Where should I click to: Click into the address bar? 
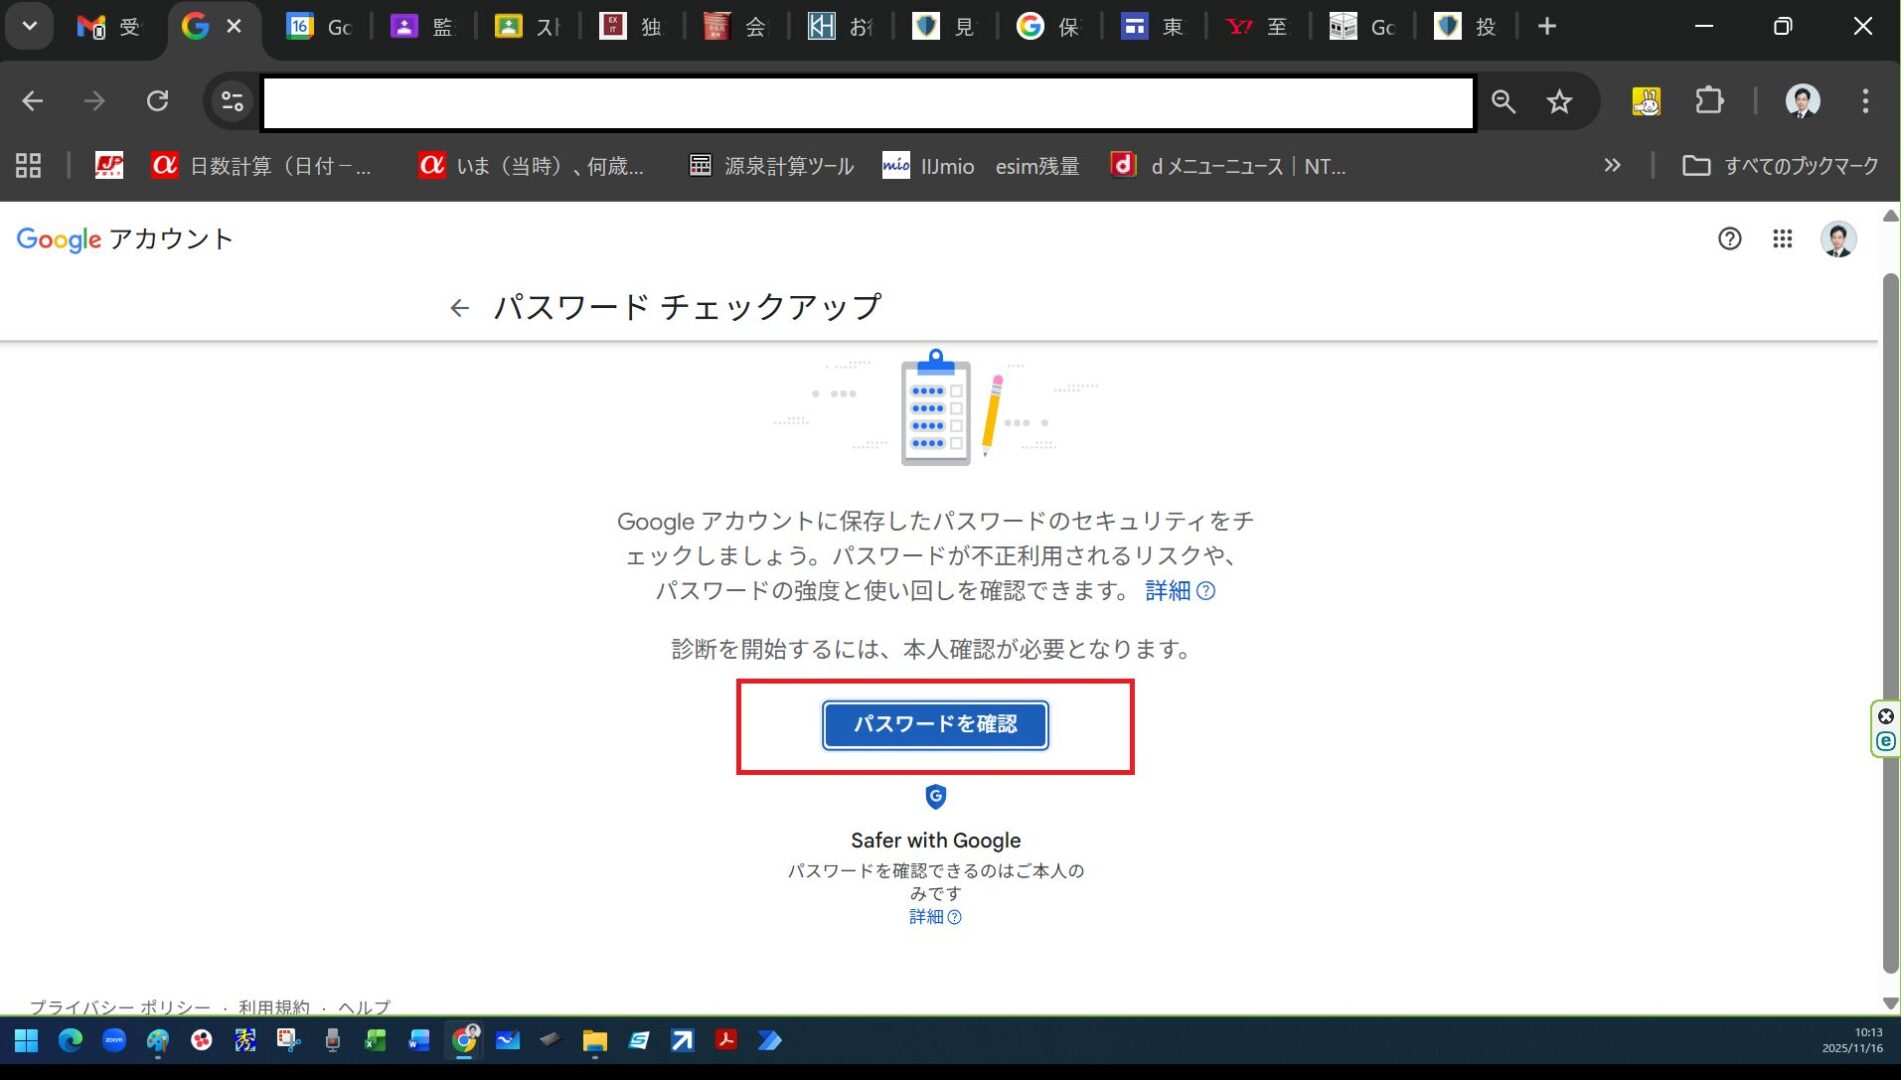[x=867, y=102]
